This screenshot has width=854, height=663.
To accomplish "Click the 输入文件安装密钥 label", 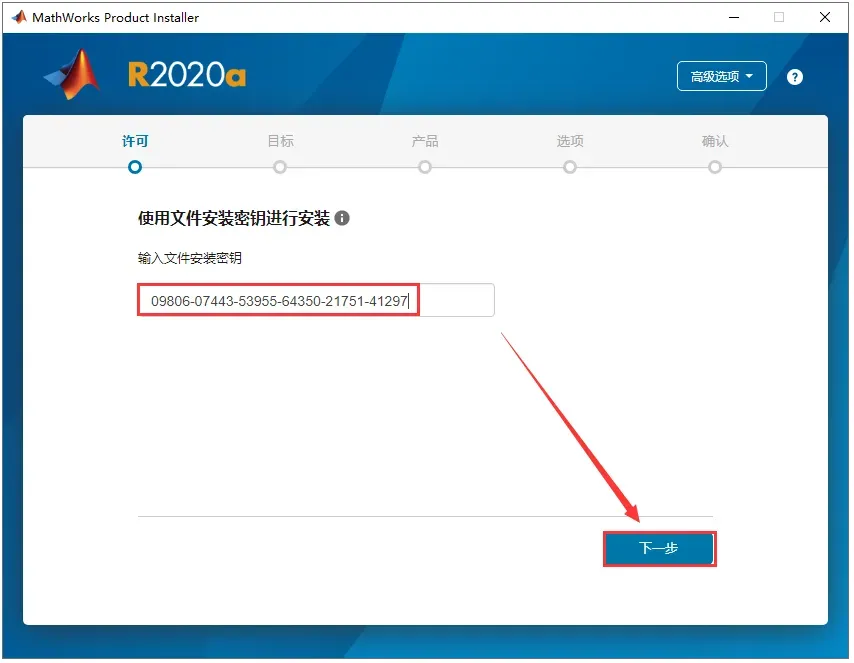I will coord(190,258).
